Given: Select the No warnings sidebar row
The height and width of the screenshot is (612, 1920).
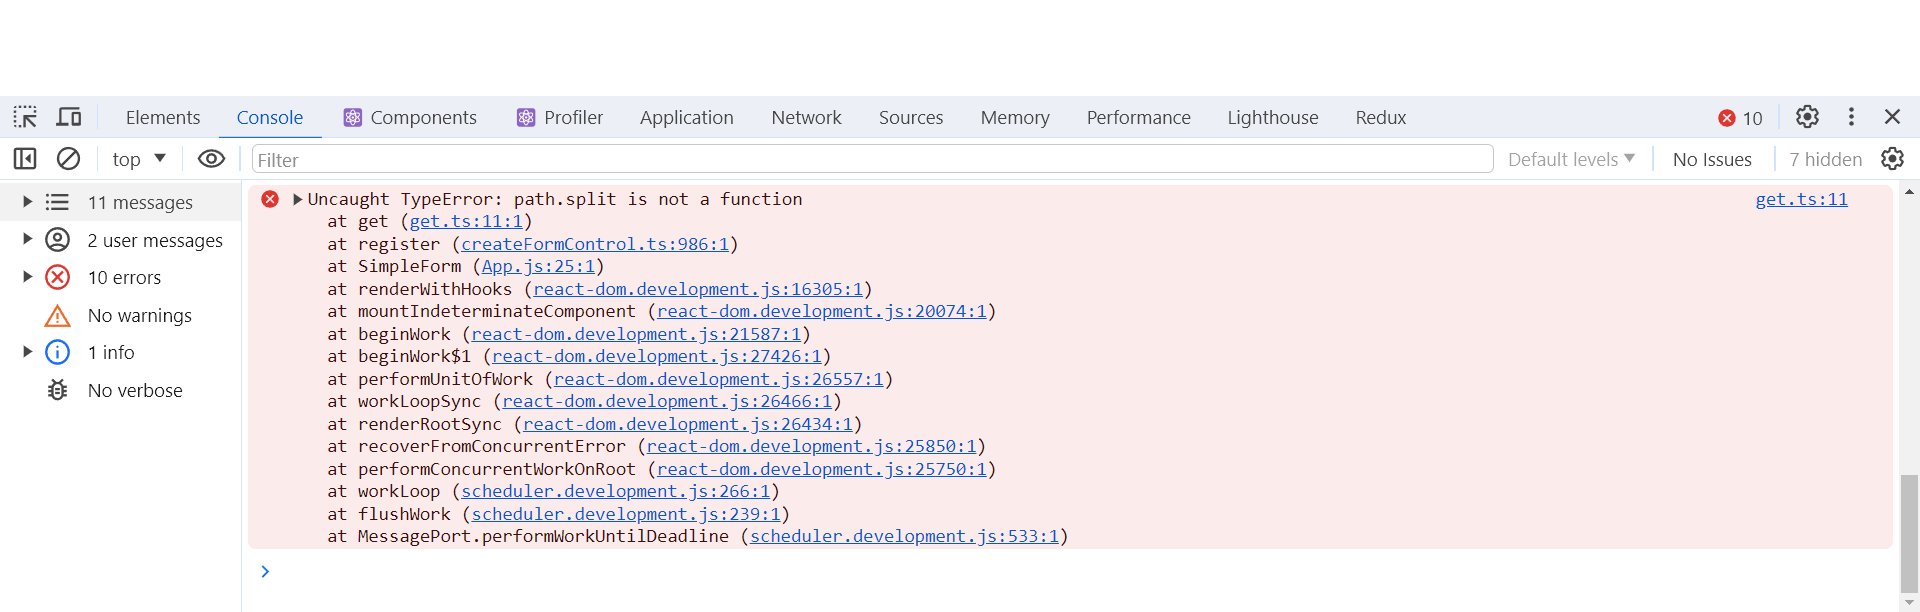Looking at the screenshot, I should 120,315.
